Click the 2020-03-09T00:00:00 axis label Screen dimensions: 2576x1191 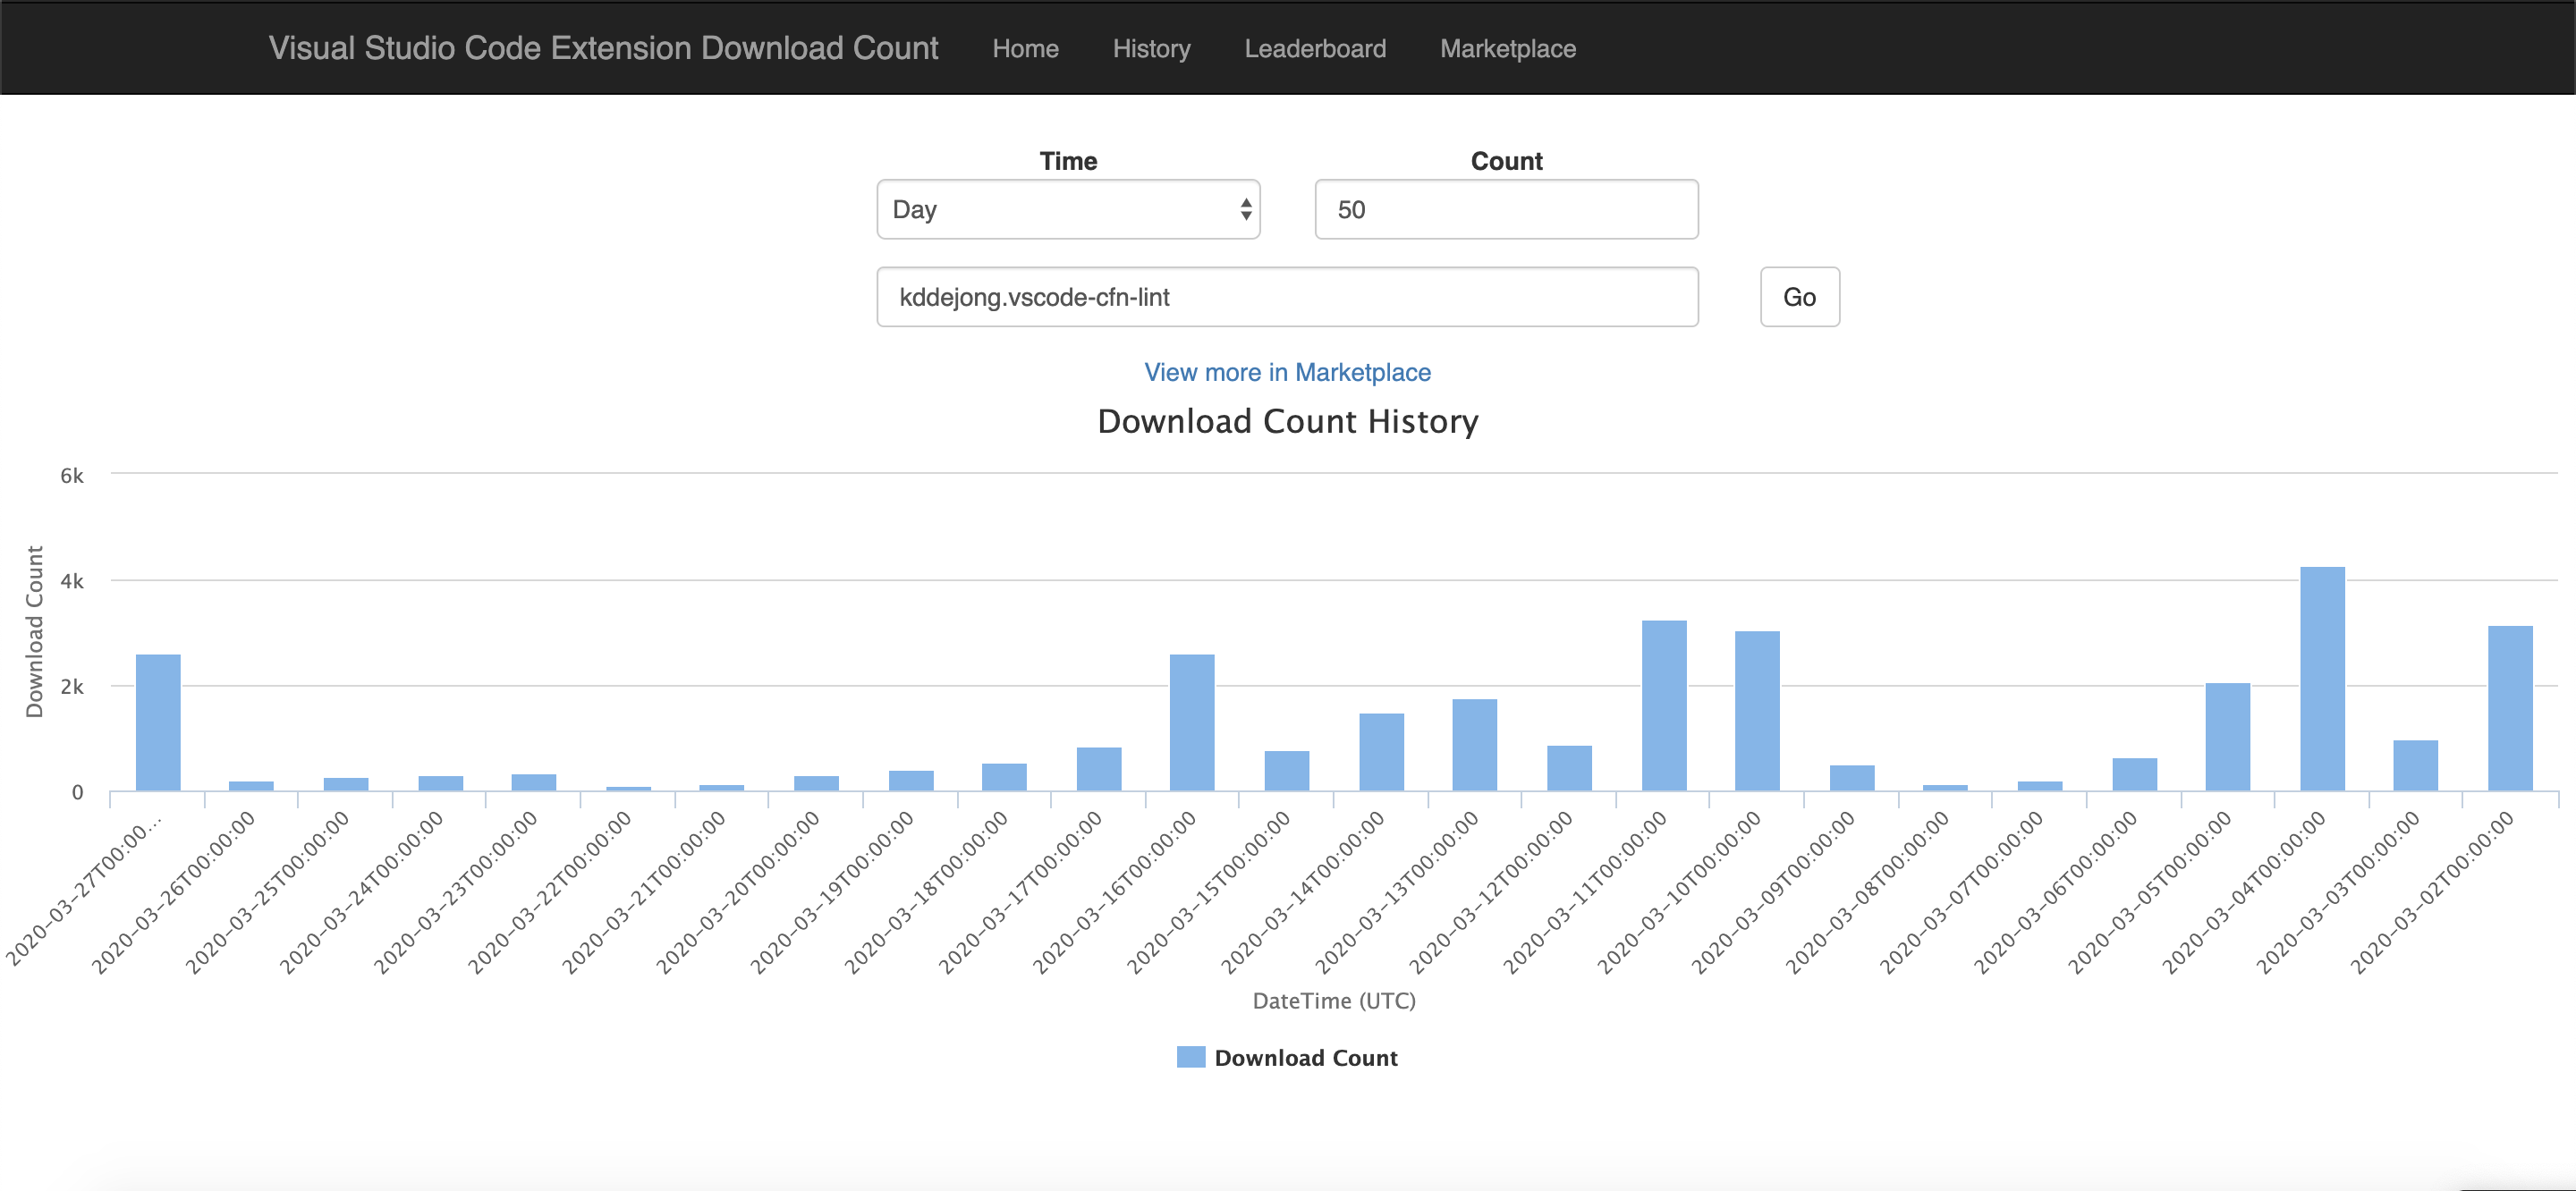tap(1773, 892)
